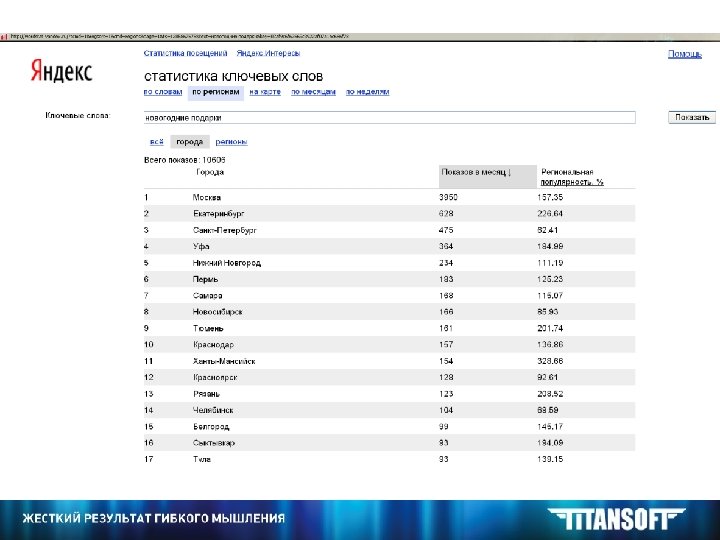Select the Челябинск row
Image resolution: width=720 pixels, height=540 pixels.
[389, 410]
